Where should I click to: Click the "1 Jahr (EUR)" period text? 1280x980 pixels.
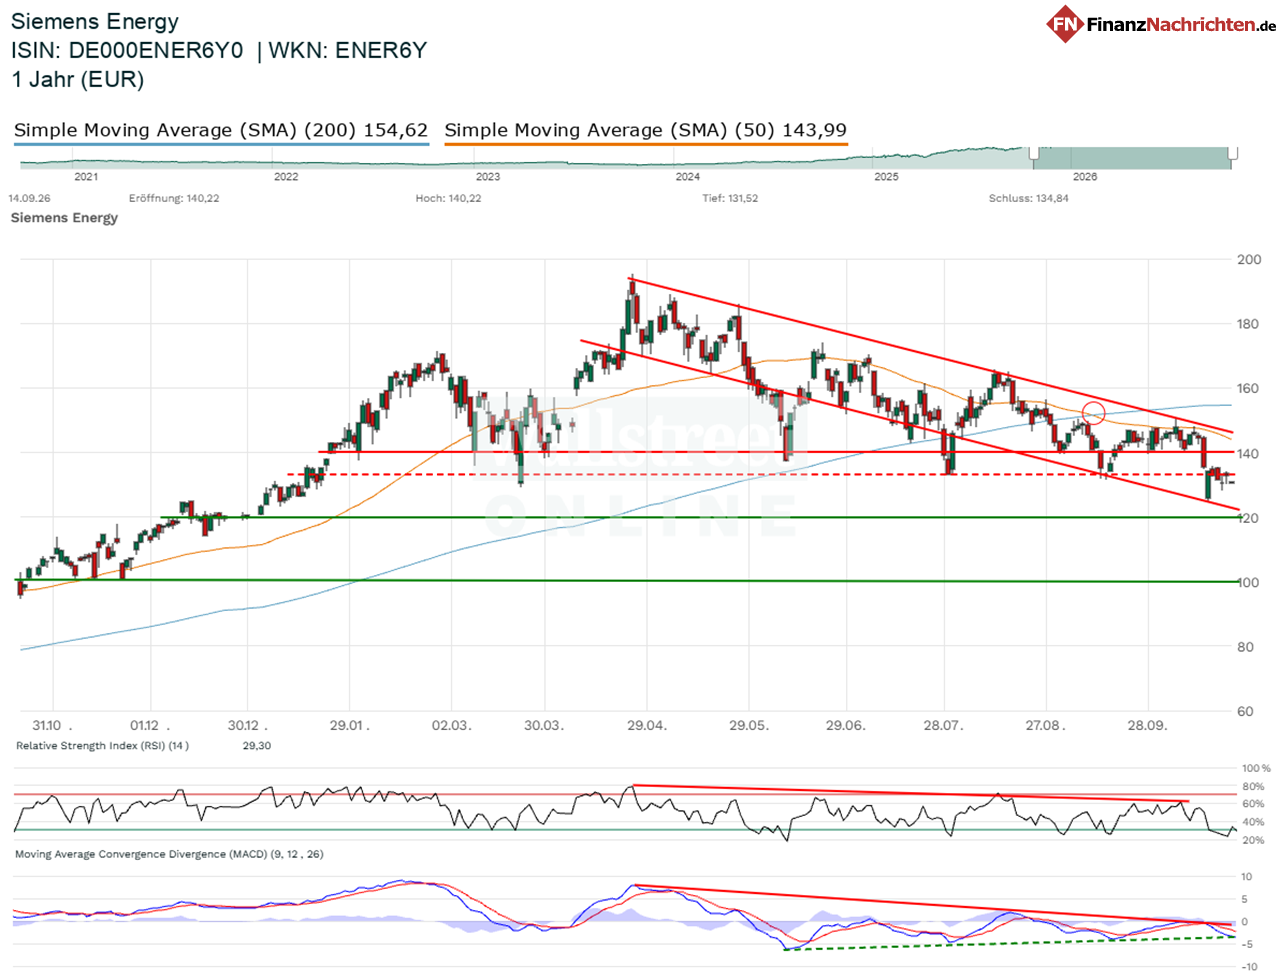coord(78,80)
